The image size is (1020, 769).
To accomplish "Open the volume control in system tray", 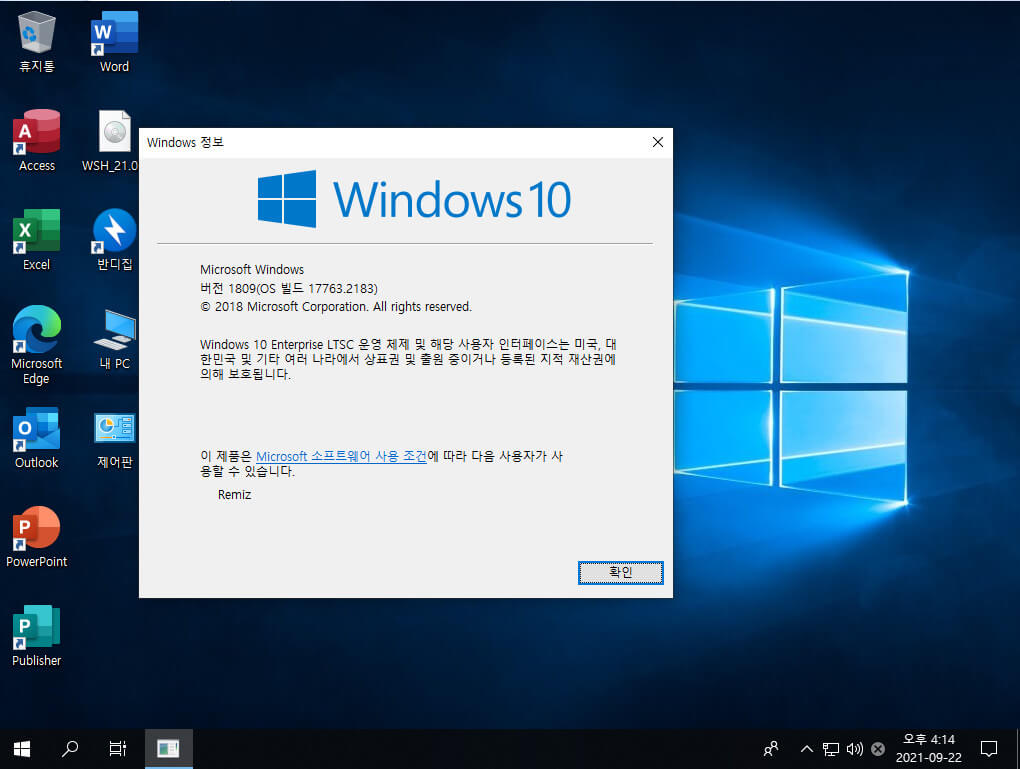I will coord(855,749).
